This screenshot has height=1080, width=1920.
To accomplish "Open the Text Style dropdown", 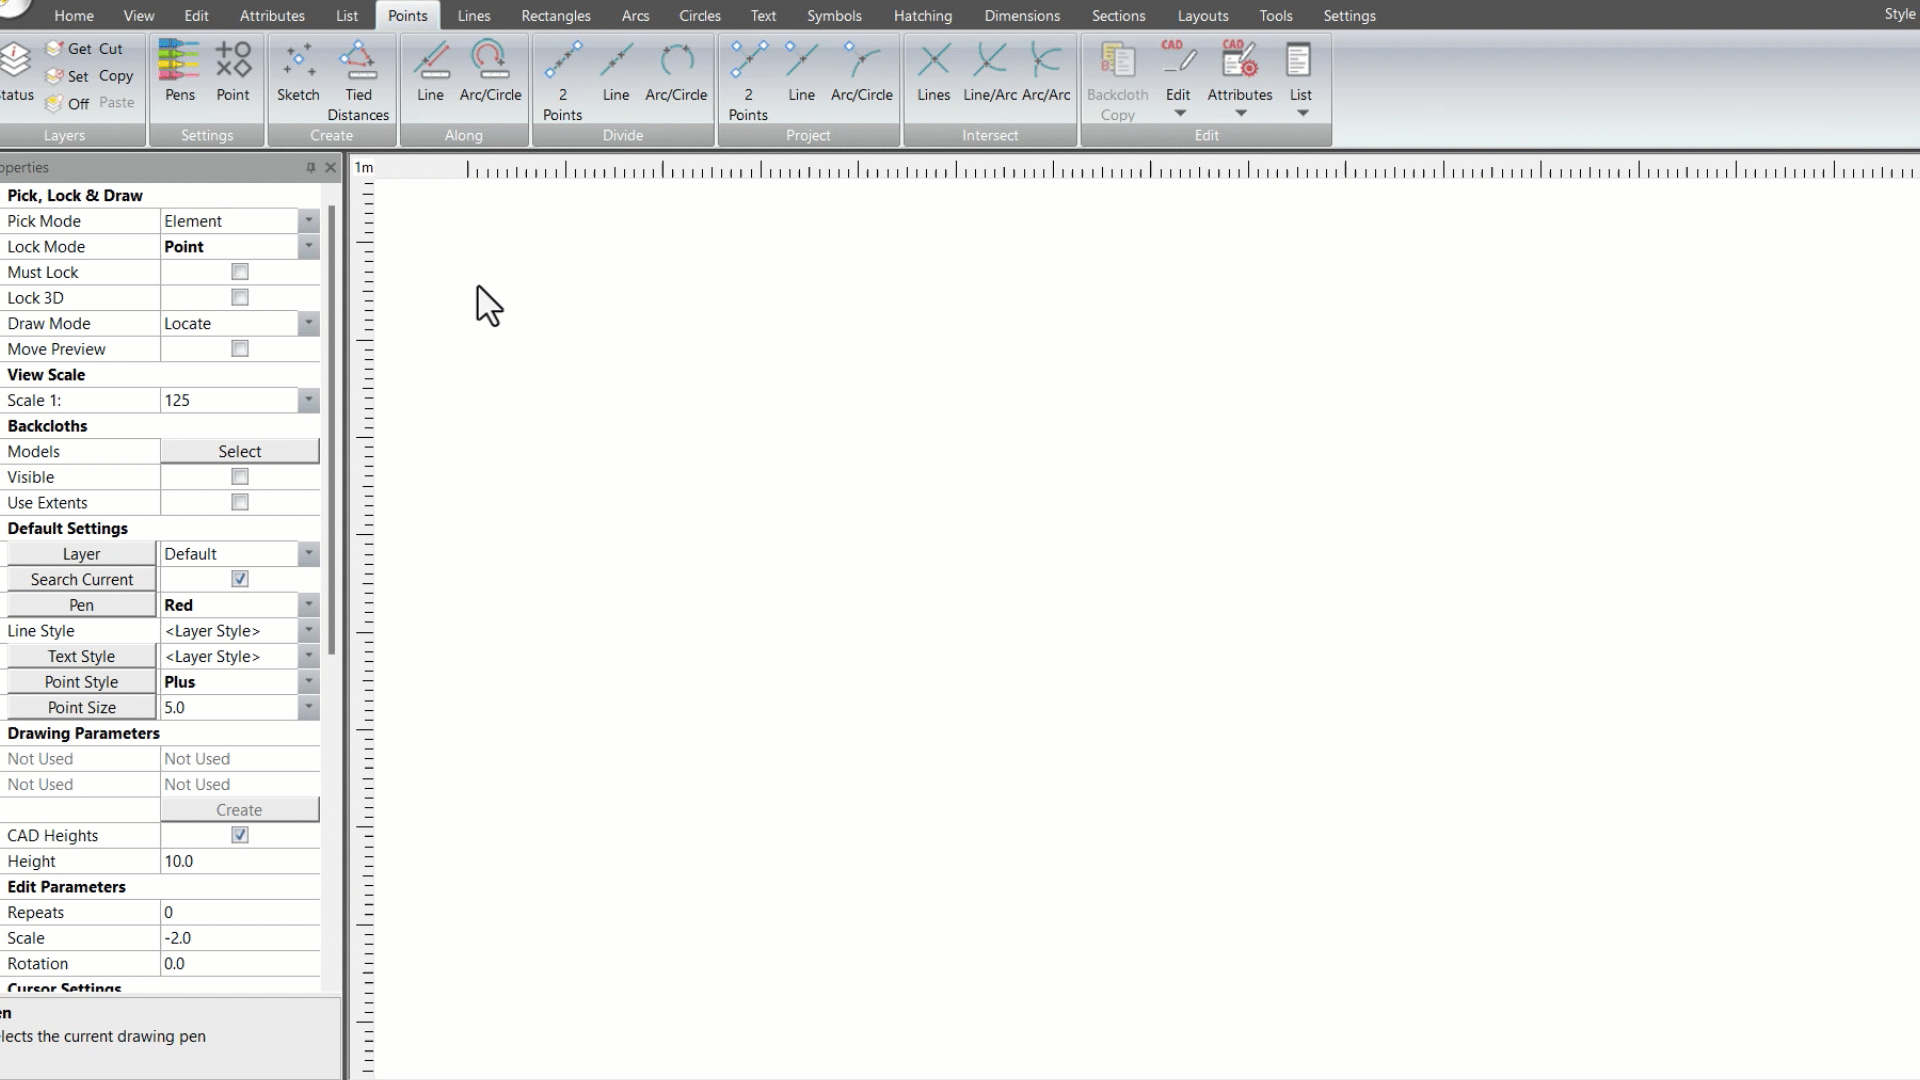I will point(308,656).
